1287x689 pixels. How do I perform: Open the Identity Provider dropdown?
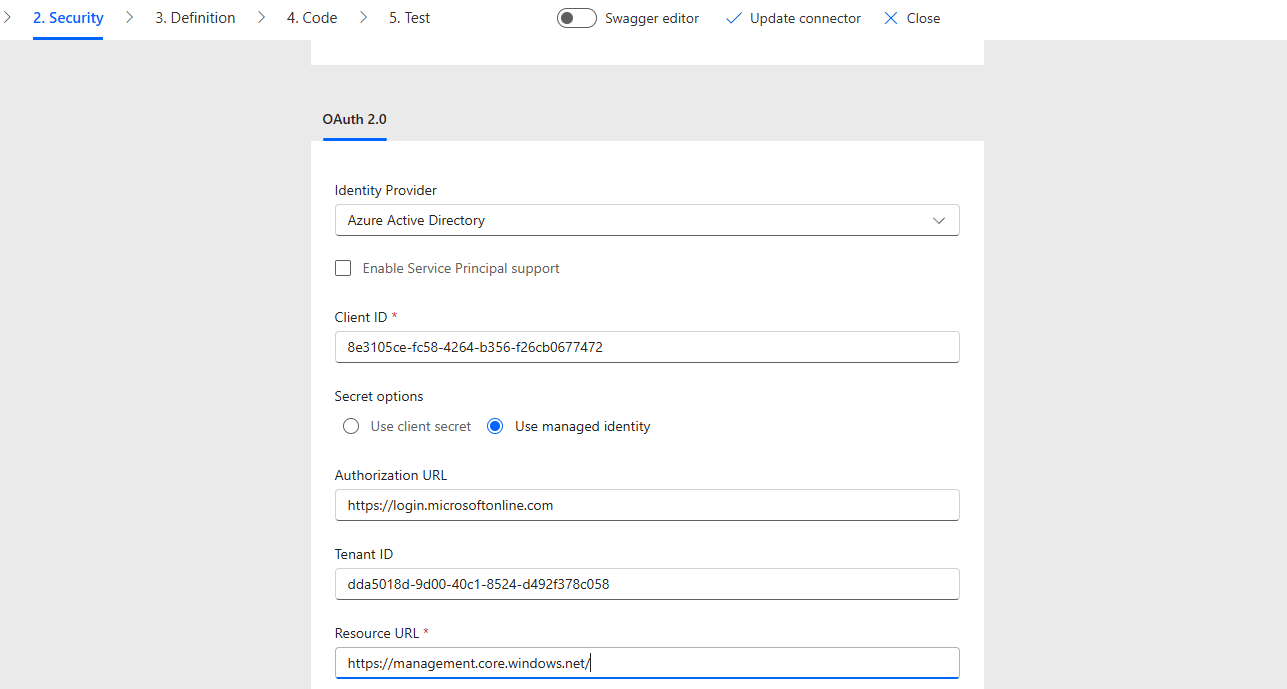pos(646,220)
